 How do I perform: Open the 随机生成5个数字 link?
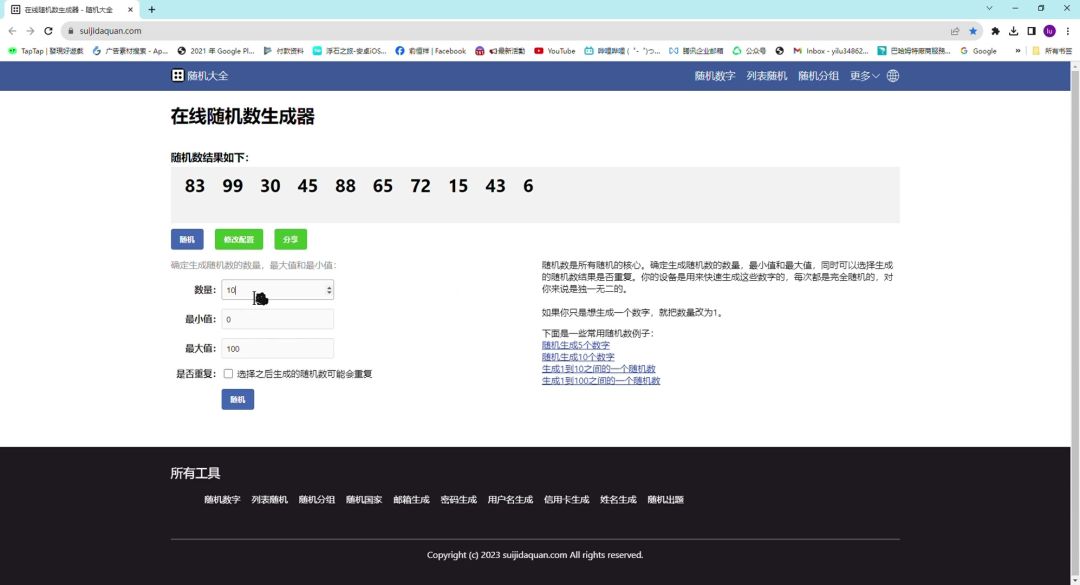pyautogui.click(x=575, y=345)
